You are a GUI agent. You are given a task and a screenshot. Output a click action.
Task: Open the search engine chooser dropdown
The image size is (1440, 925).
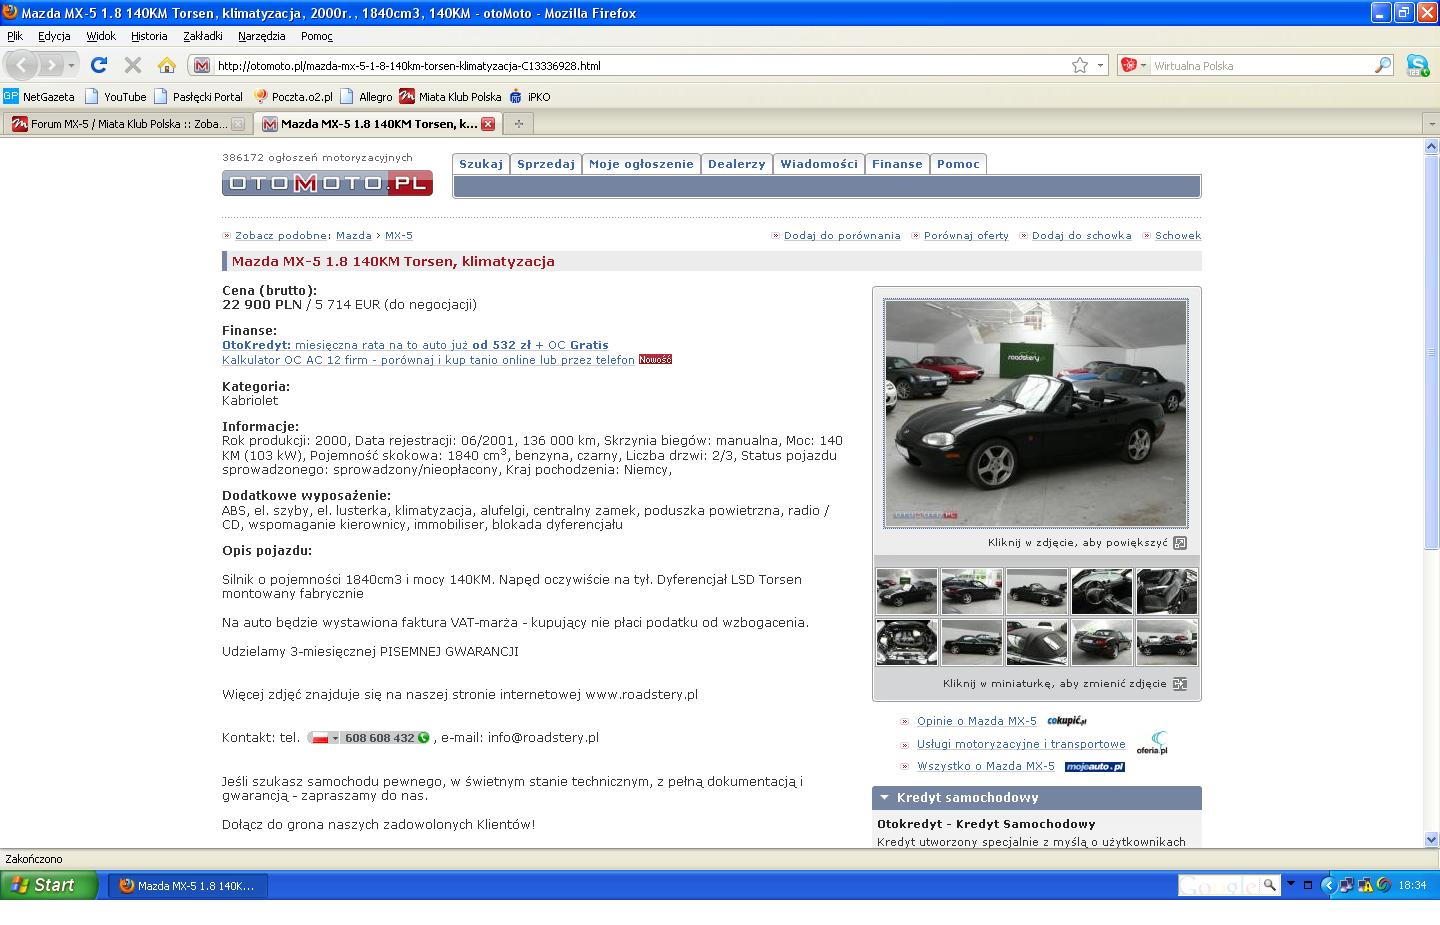click(x=1133, y=65)
